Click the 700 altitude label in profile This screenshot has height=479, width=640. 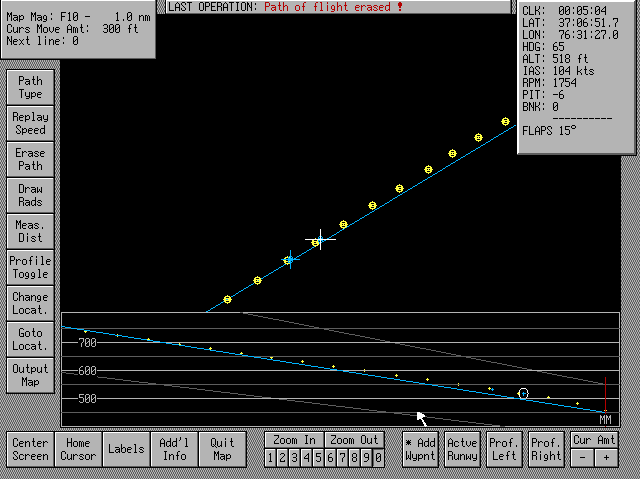(x=88, y=343)
